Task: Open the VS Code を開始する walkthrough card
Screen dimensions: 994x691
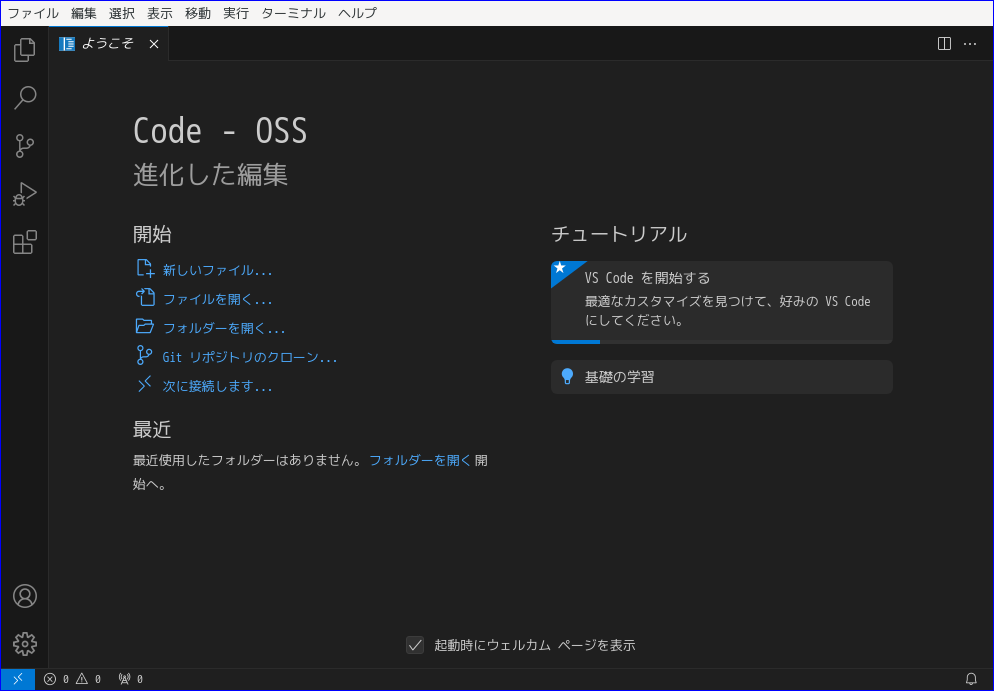Action: [x=722, y=302]
